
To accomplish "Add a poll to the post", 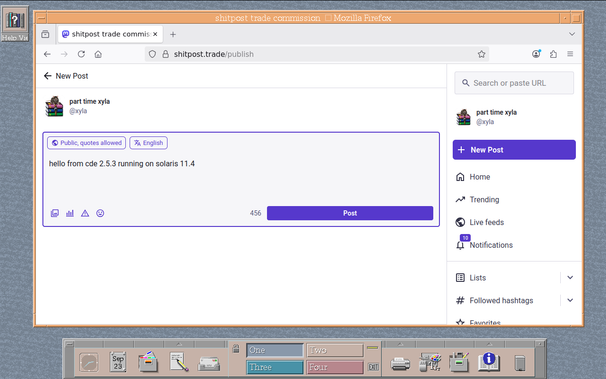I will point(70,213).
